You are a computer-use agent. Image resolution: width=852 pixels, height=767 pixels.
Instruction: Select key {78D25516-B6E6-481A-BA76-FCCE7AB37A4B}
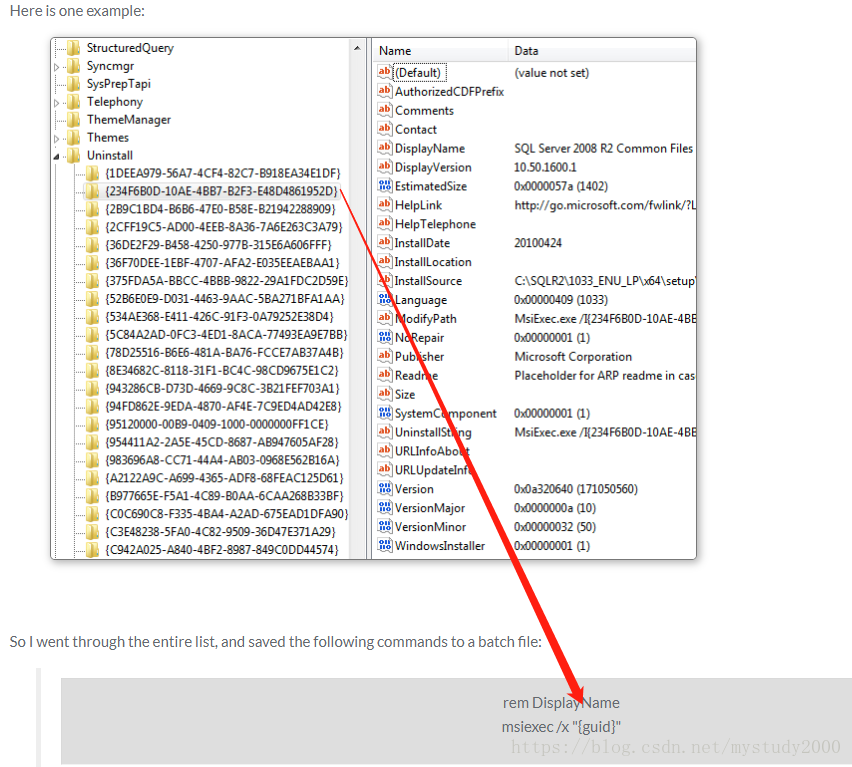(x=224, y=353)
